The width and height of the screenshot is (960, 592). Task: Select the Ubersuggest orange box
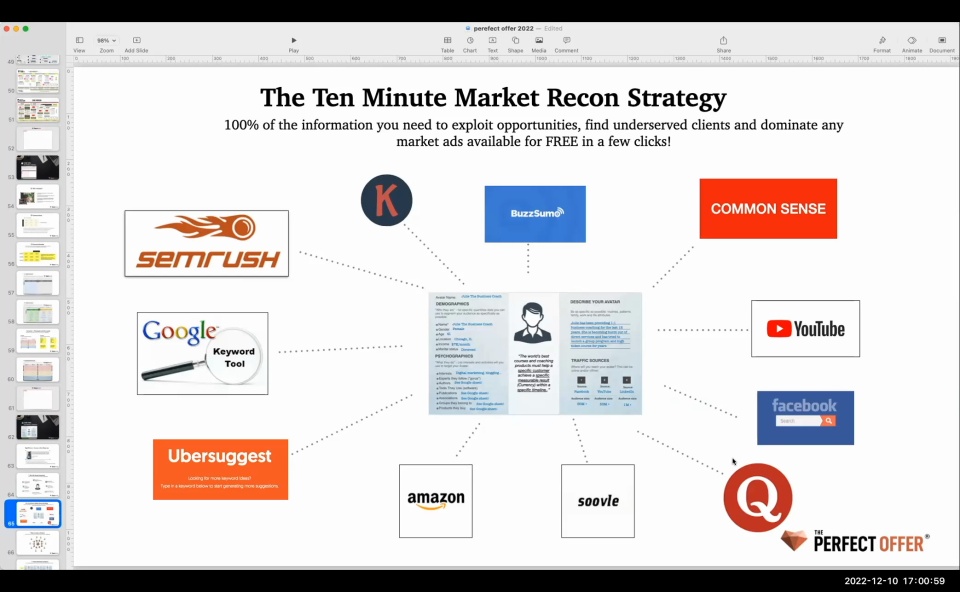pyautogui.click(x=220, y=469)
